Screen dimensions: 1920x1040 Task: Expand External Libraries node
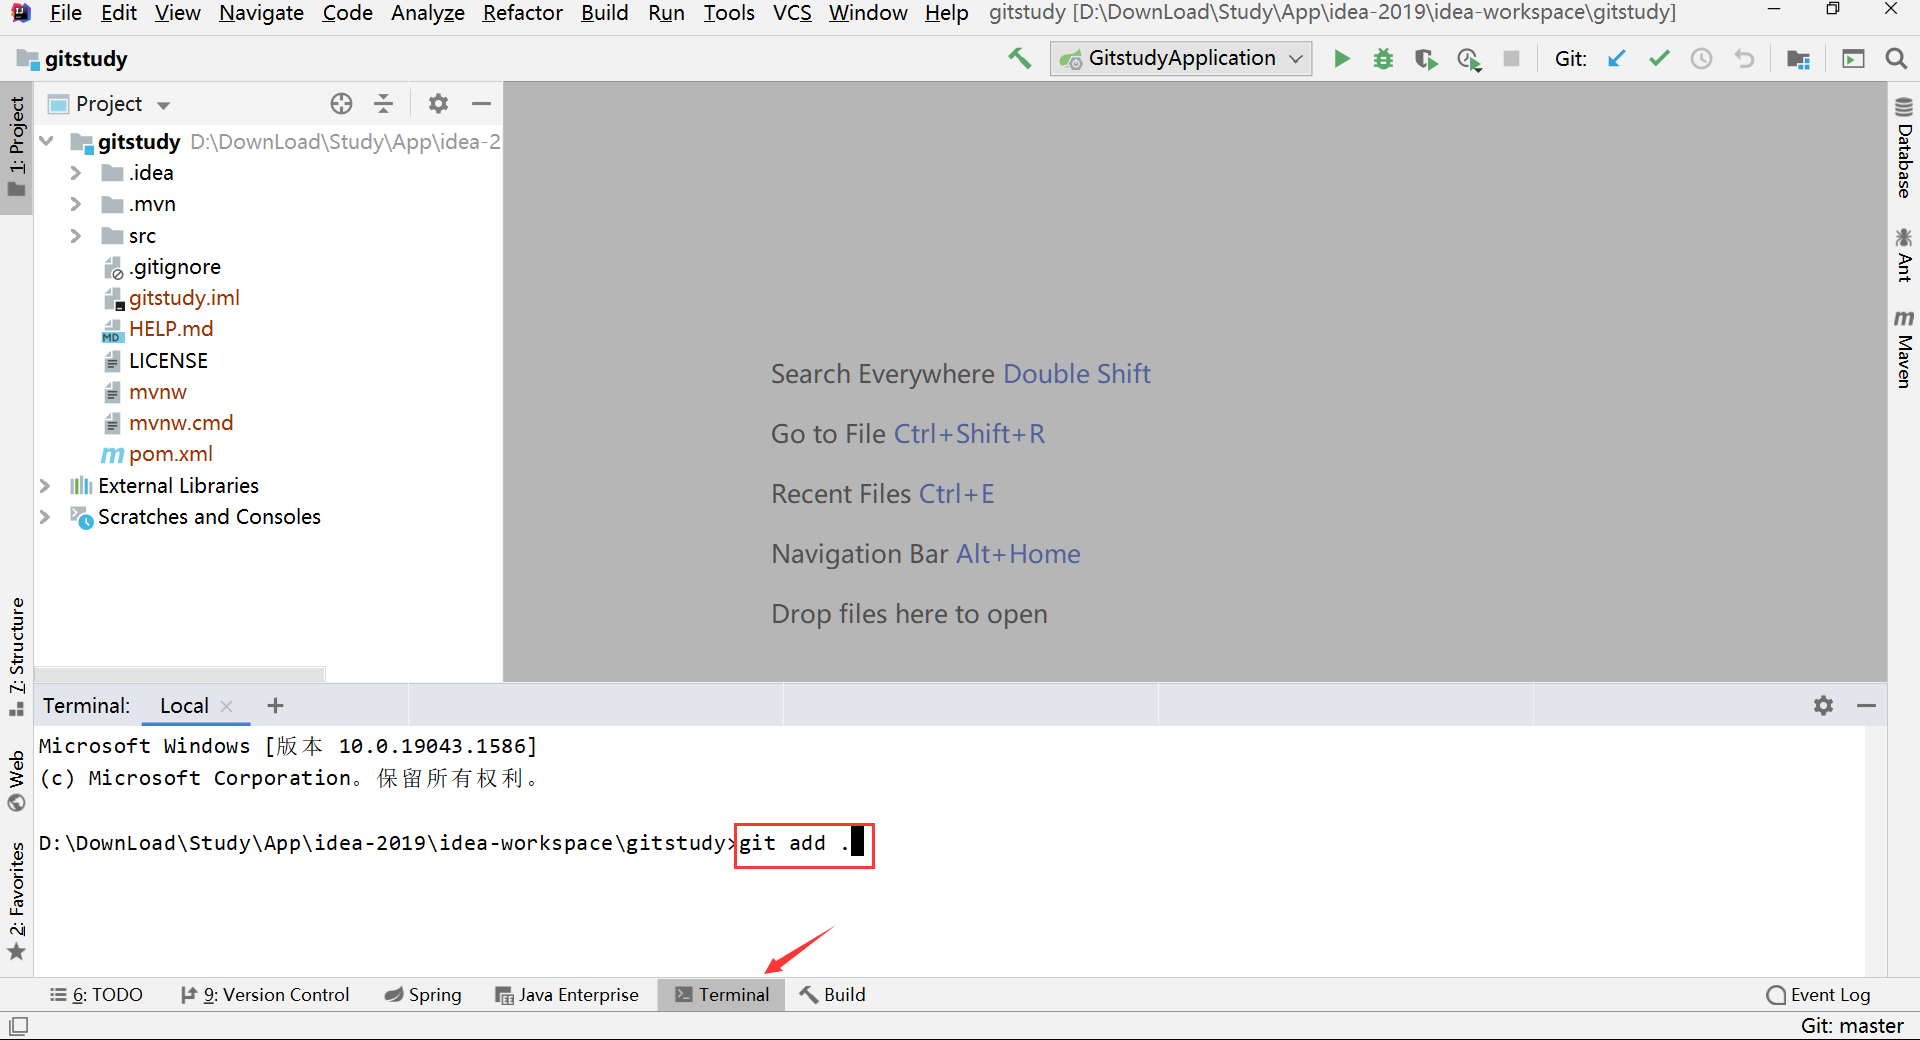(45, 486)
